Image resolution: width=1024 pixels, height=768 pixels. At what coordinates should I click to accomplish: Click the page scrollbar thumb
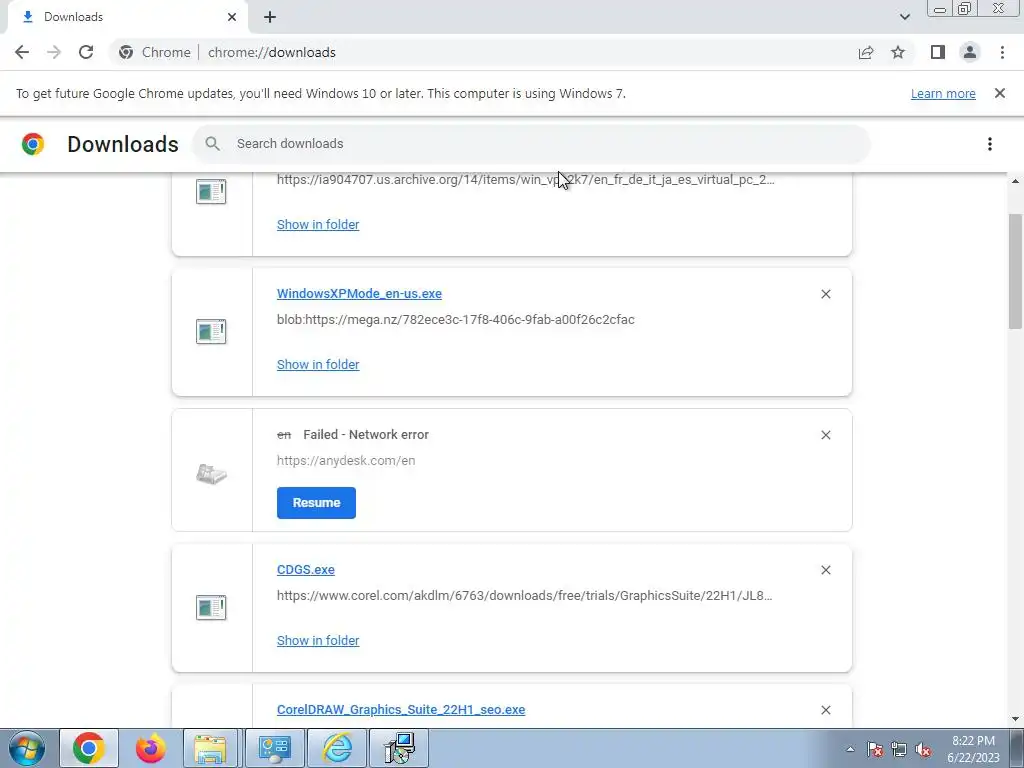[x=1015, y=271]
